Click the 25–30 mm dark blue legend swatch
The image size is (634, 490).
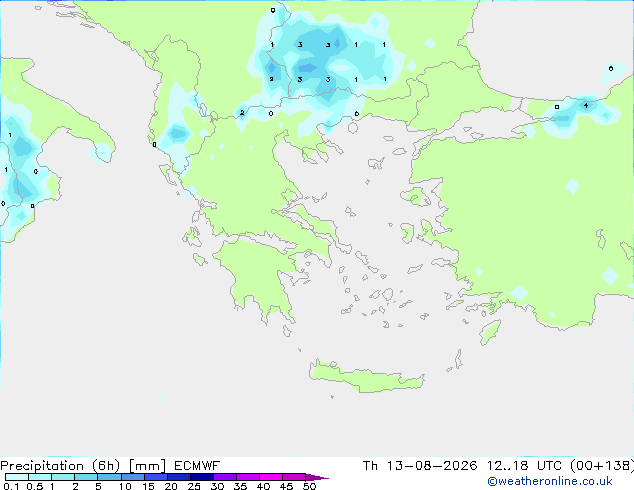tap(202, 477)
